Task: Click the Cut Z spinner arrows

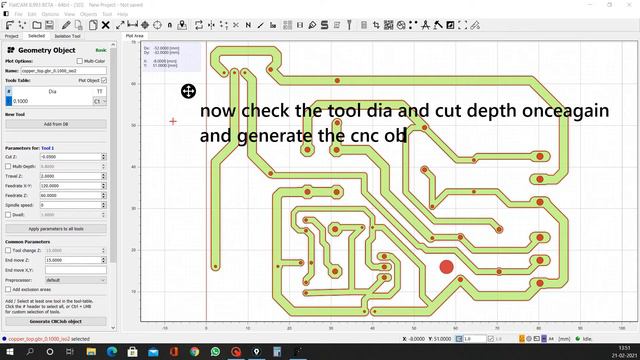Action: click(x=104, y=157)
